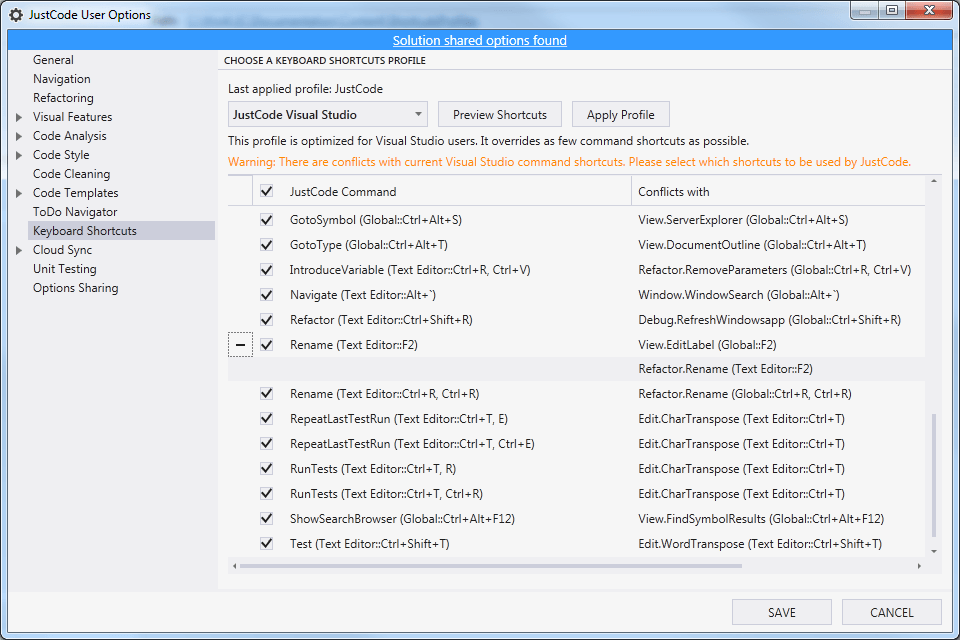Click the SAVE button
The width and height of the screenshot is (960, 640).
click(x=782, y=612)
